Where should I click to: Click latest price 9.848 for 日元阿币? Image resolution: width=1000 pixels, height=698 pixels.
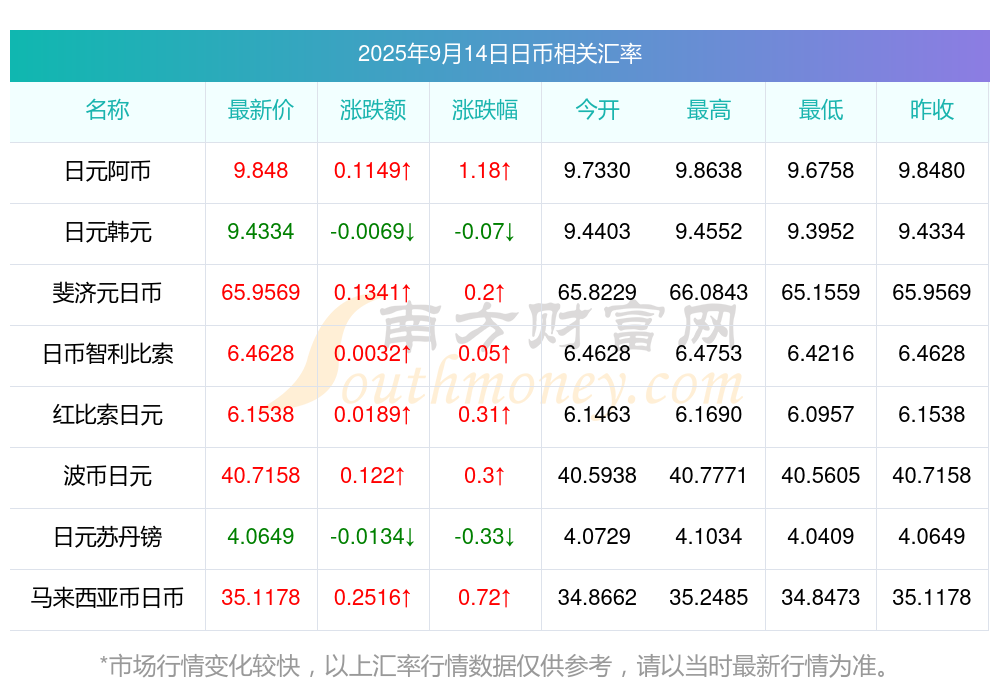[261, 170]
